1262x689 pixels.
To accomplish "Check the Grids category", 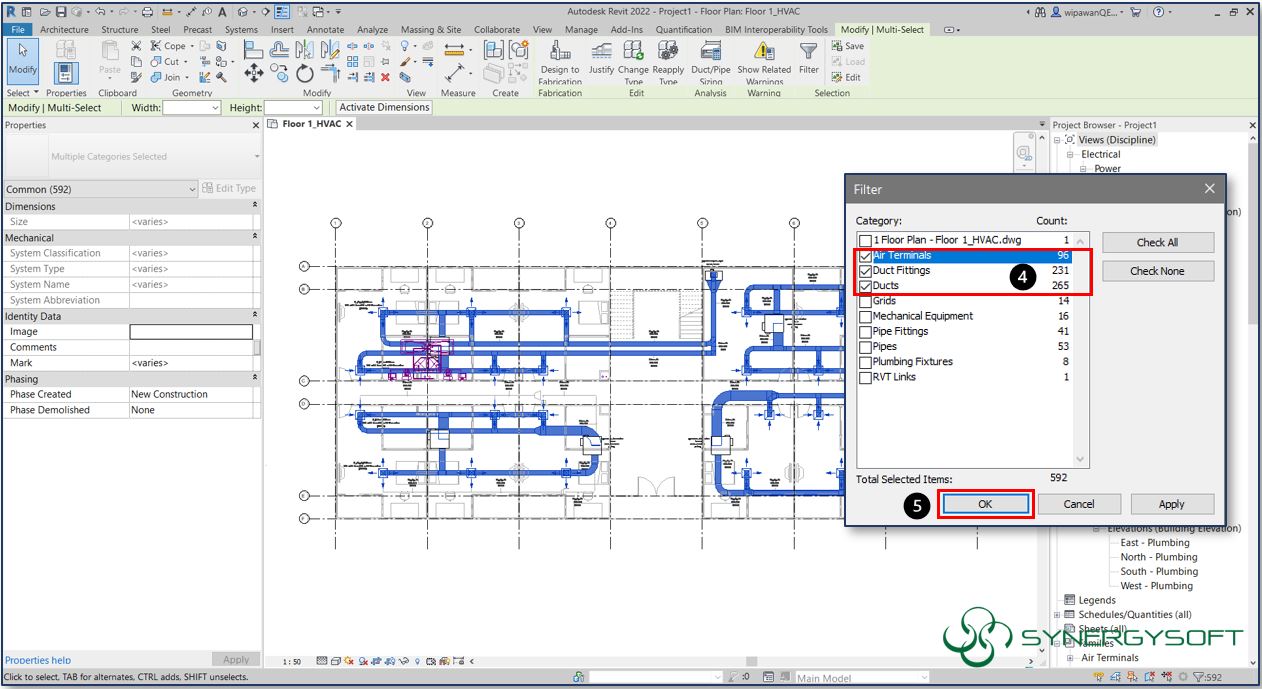I will pos(866,301).
